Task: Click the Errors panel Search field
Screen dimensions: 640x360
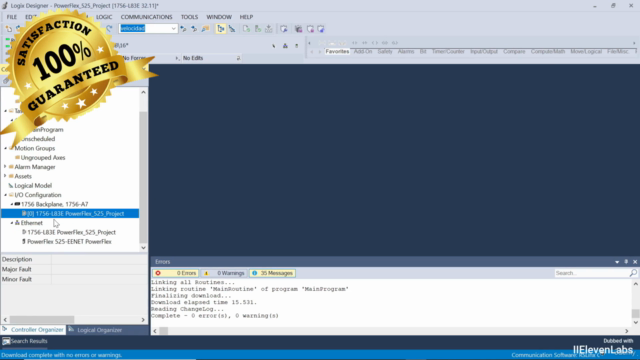Action: [x=591, y=273]
